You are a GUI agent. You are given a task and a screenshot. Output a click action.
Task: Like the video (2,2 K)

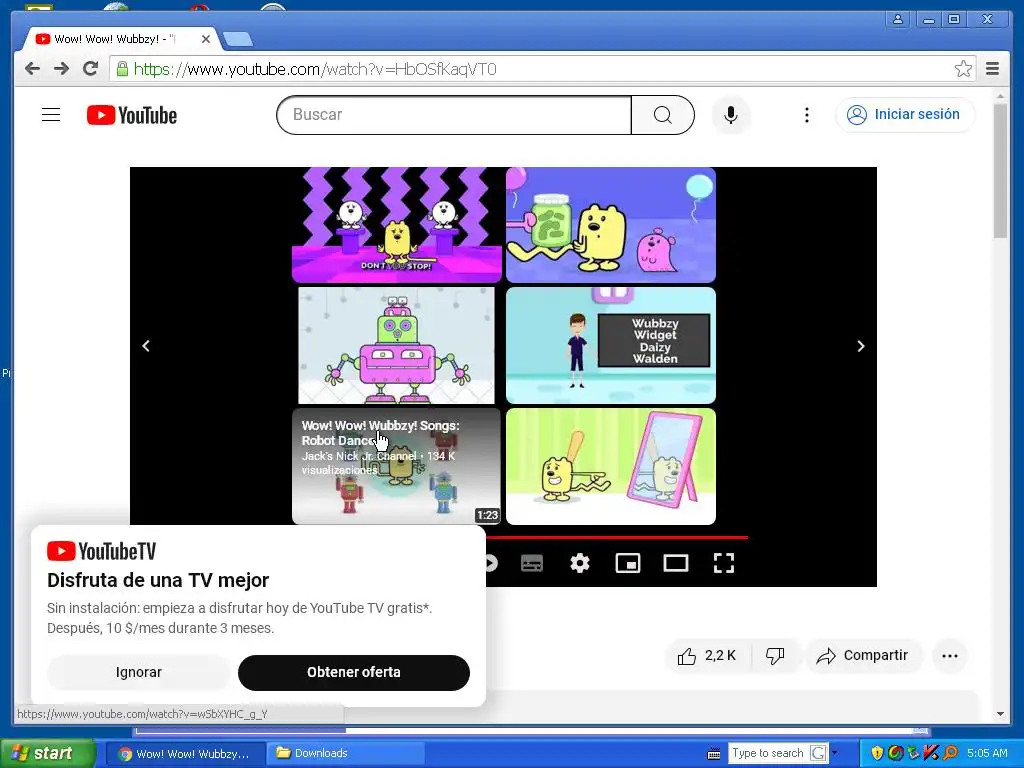click(x=707, y=656)
